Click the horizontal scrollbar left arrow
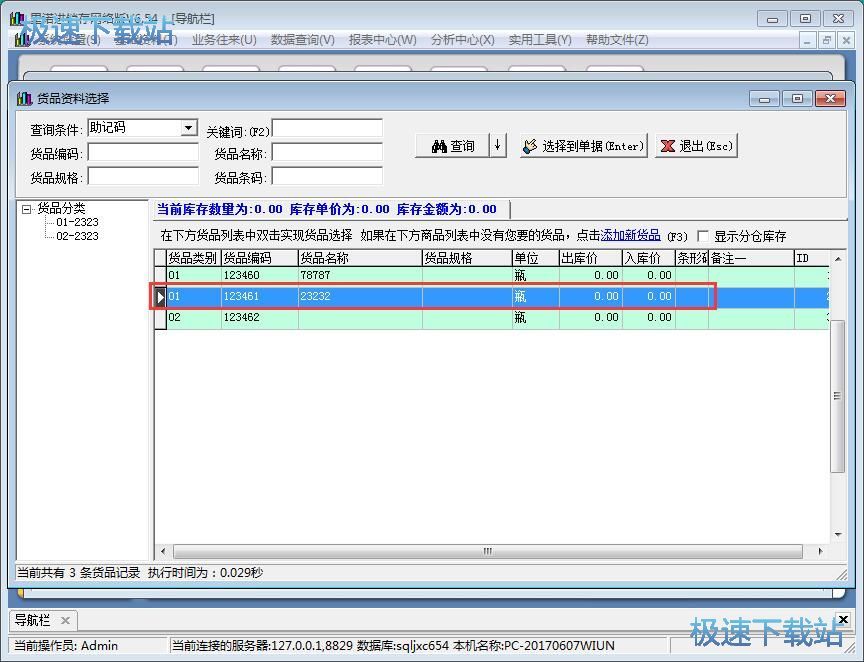The width and height of the screenshot is (864, 662). click(x=163, y=551)
